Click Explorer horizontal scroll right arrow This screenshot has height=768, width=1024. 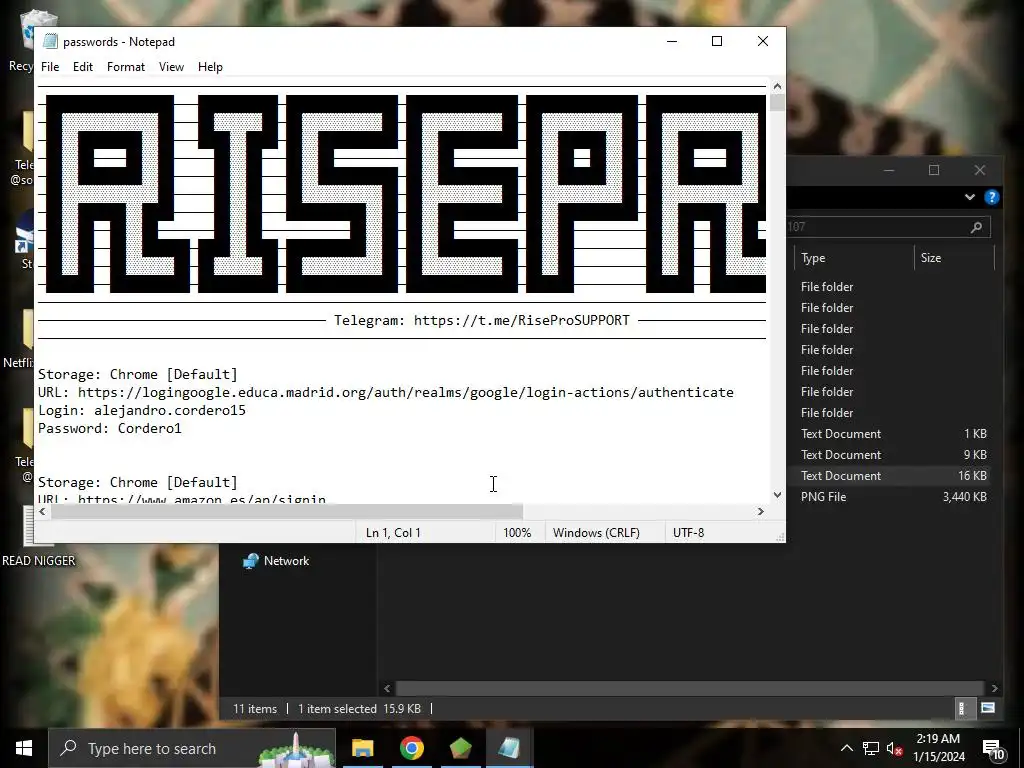994,688
